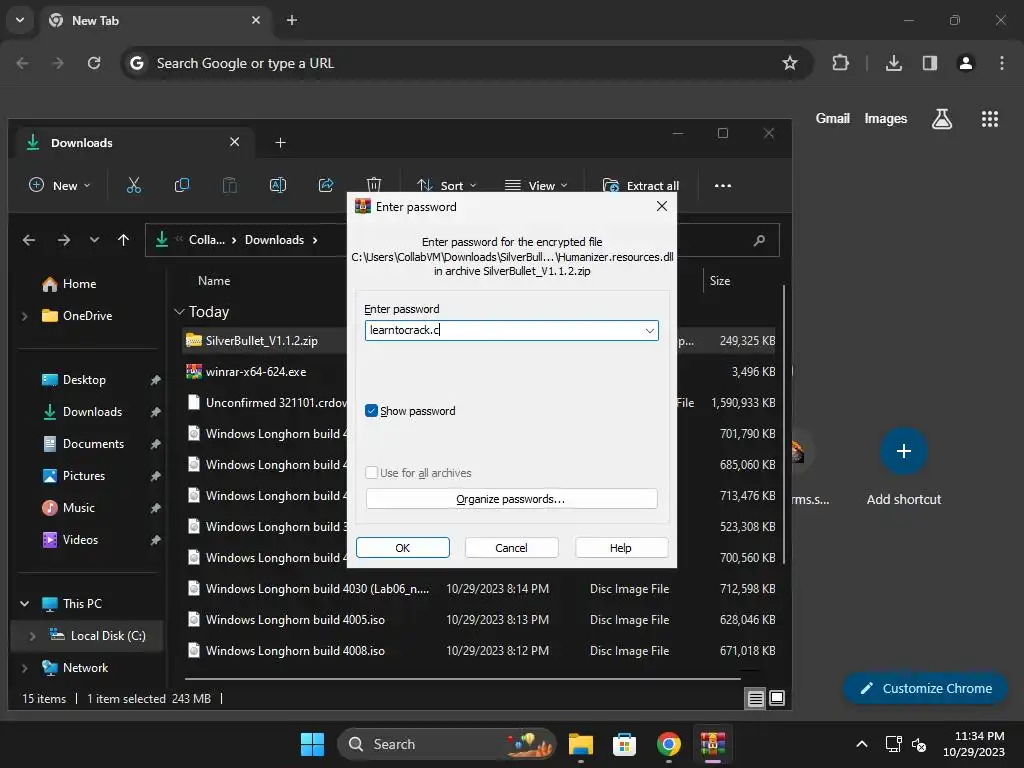Reload the Chrome page
The width and height of the screenshot is (1024, 768).
94,63
